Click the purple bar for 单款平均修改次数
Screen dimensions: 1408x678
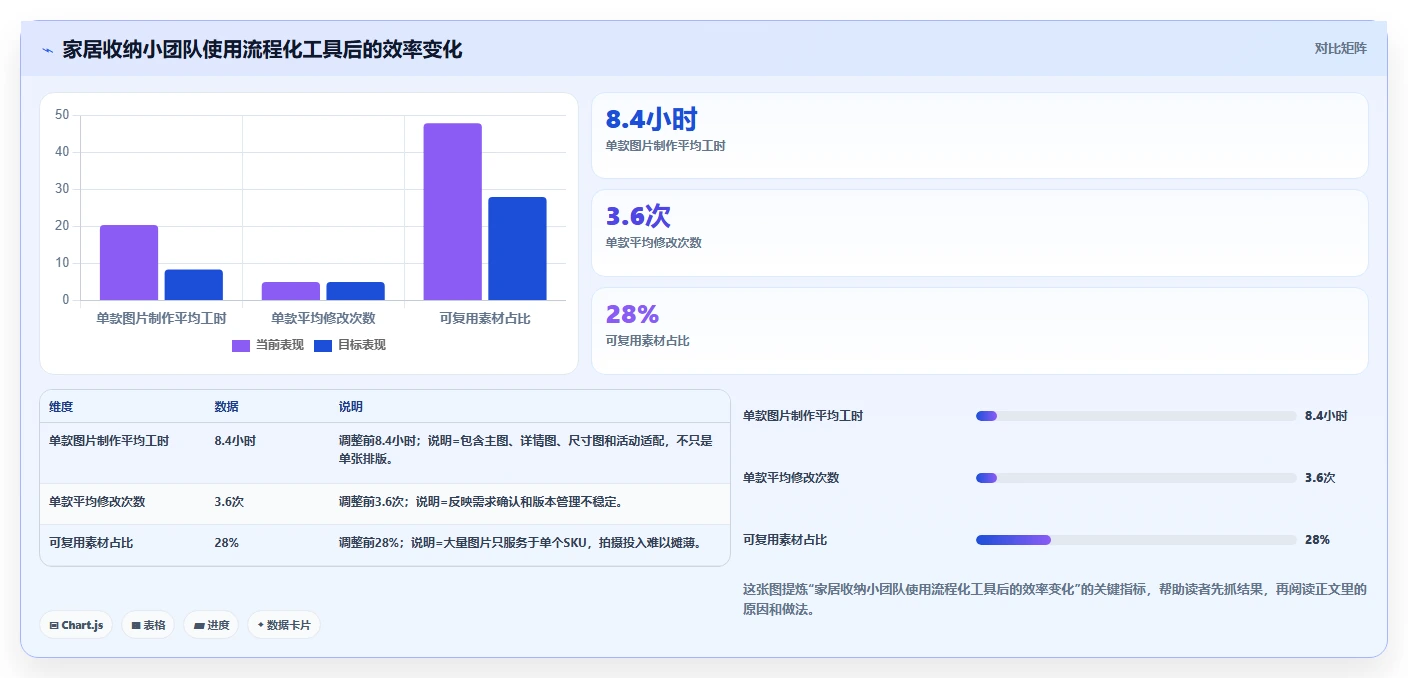(291, 291)
